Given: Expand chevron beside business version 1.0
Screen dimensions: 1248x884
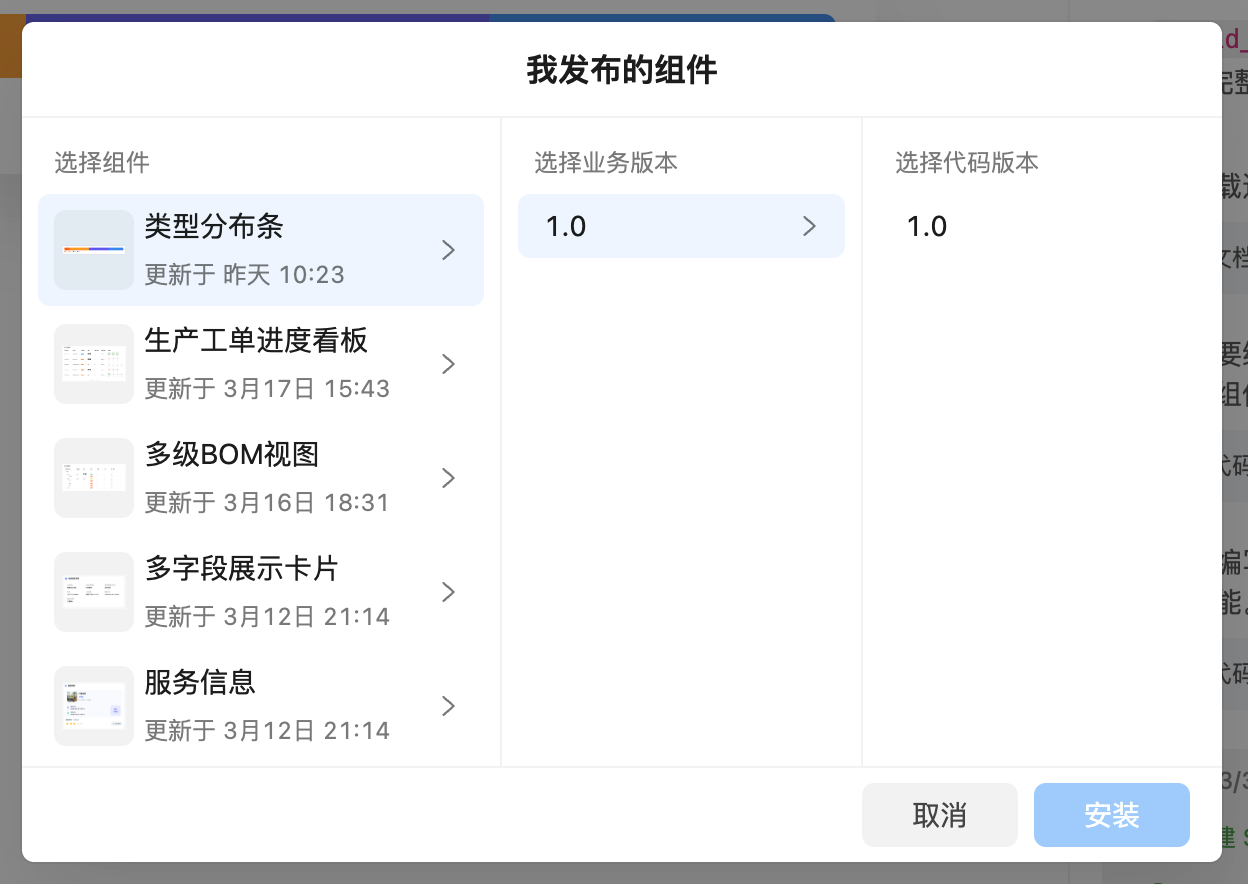Looking at the screenshot, I should pyautogui.click(x=810, y=226).
